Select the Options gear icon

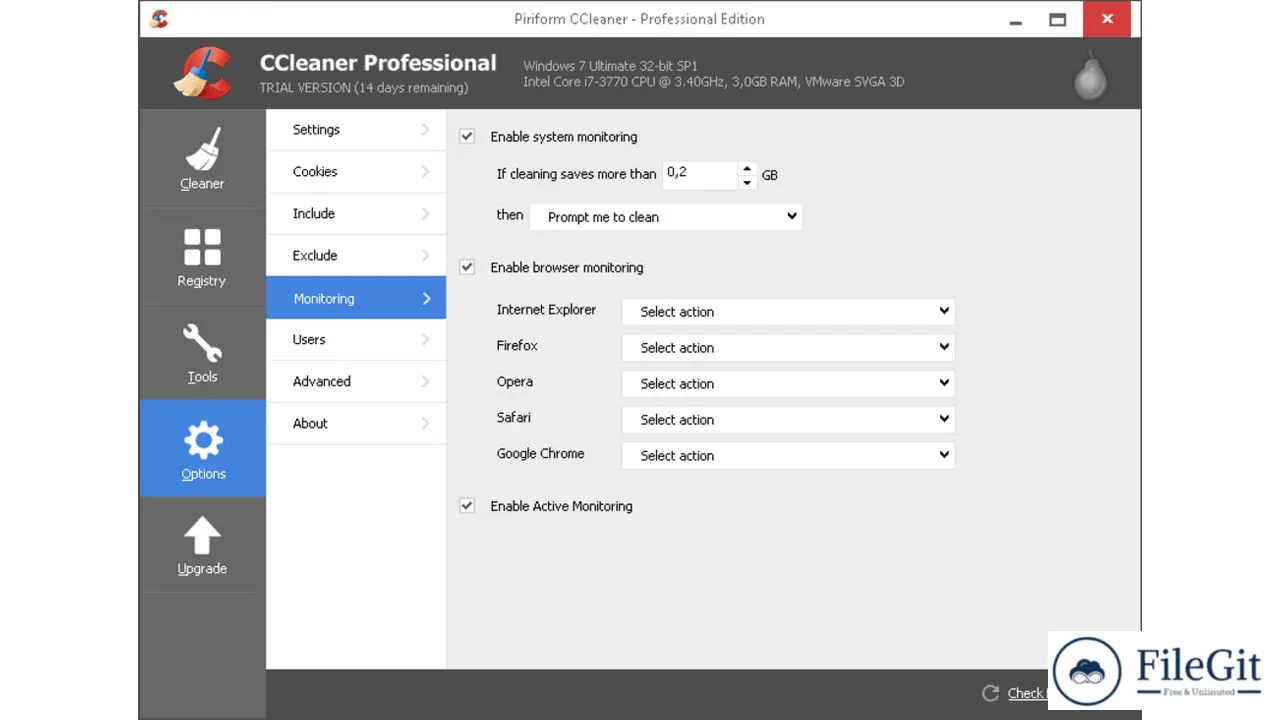[203, 441]
